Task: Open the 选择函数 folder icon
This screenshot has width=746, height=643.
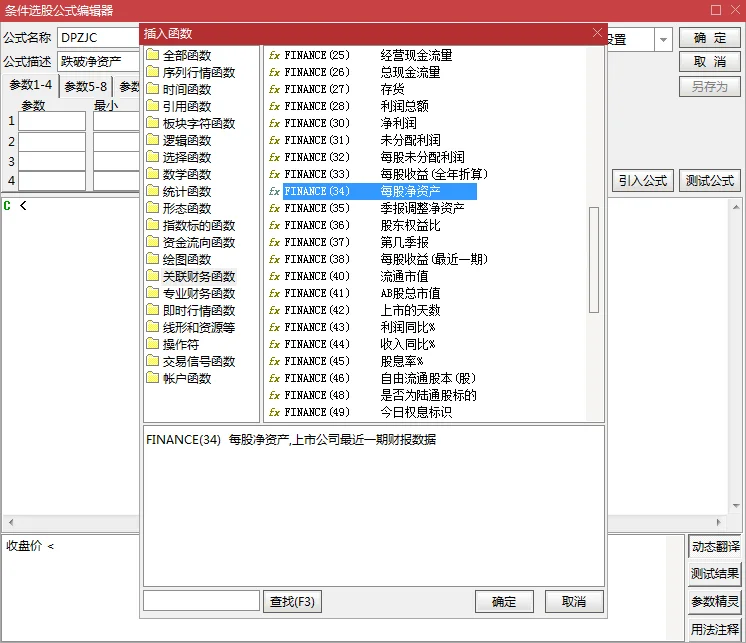Action: coord(152,157)
